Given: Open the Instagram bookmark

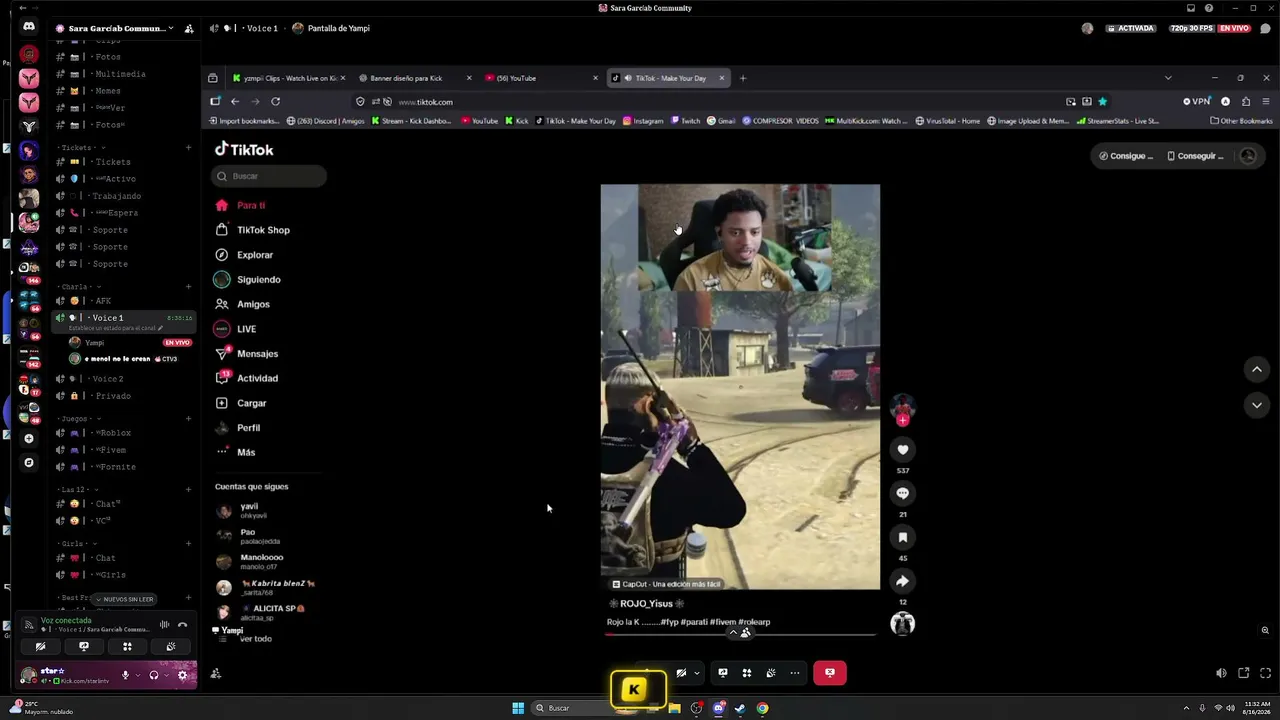Looking at the screenshot, I should (643, 121).
